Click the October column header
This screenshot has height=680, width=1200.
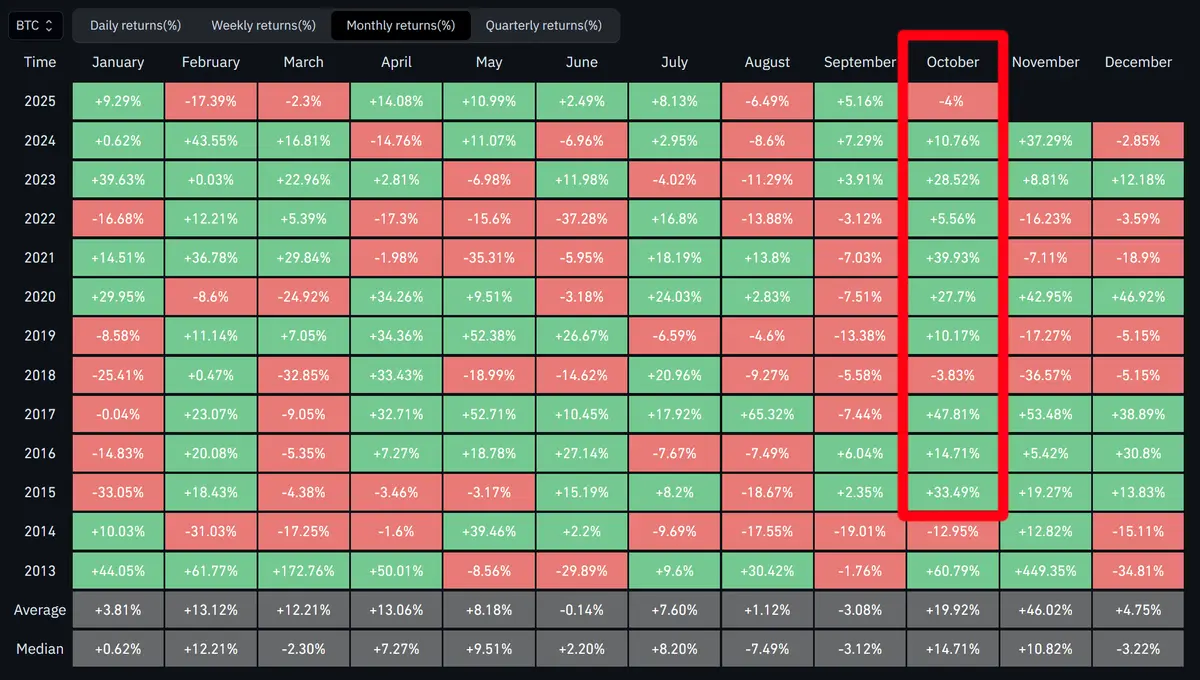click(952, 62)
